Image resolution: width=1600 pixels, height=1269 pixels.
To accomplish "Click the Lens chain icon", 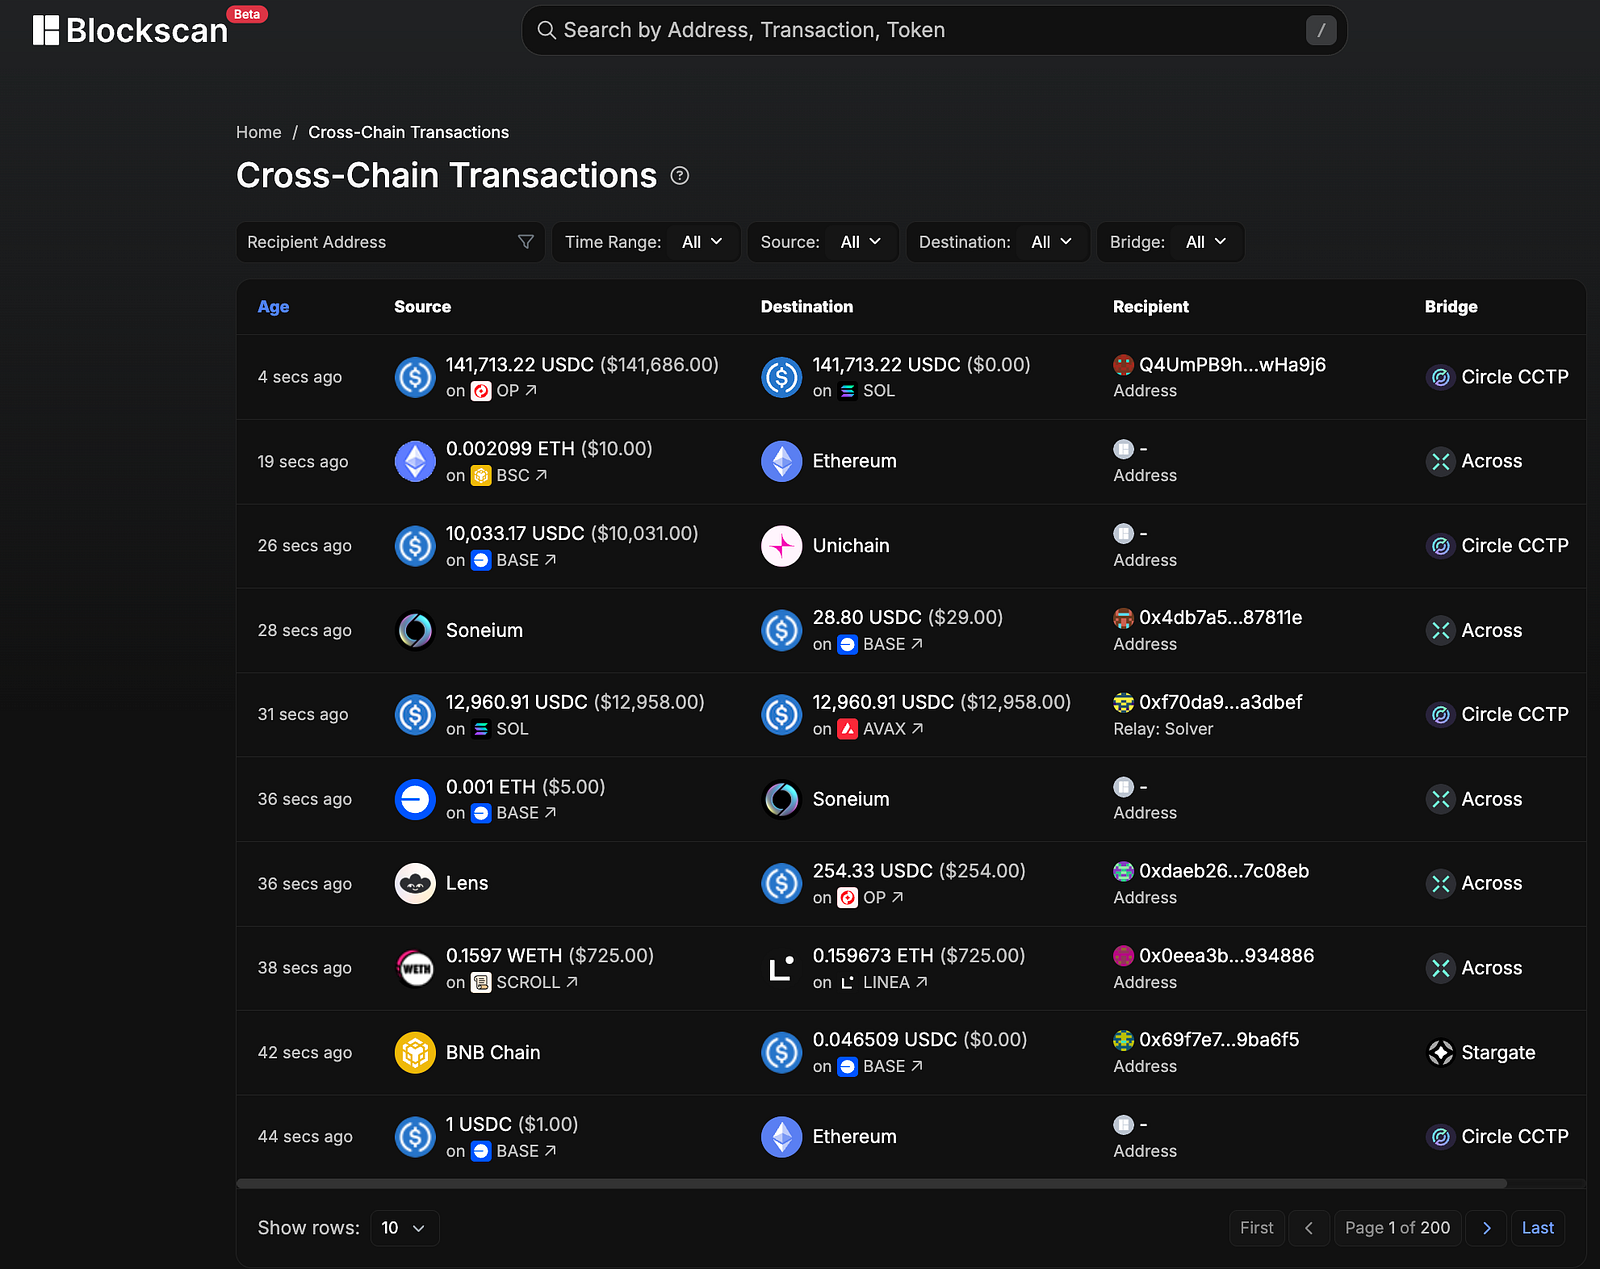I will (x=415, y=884).
